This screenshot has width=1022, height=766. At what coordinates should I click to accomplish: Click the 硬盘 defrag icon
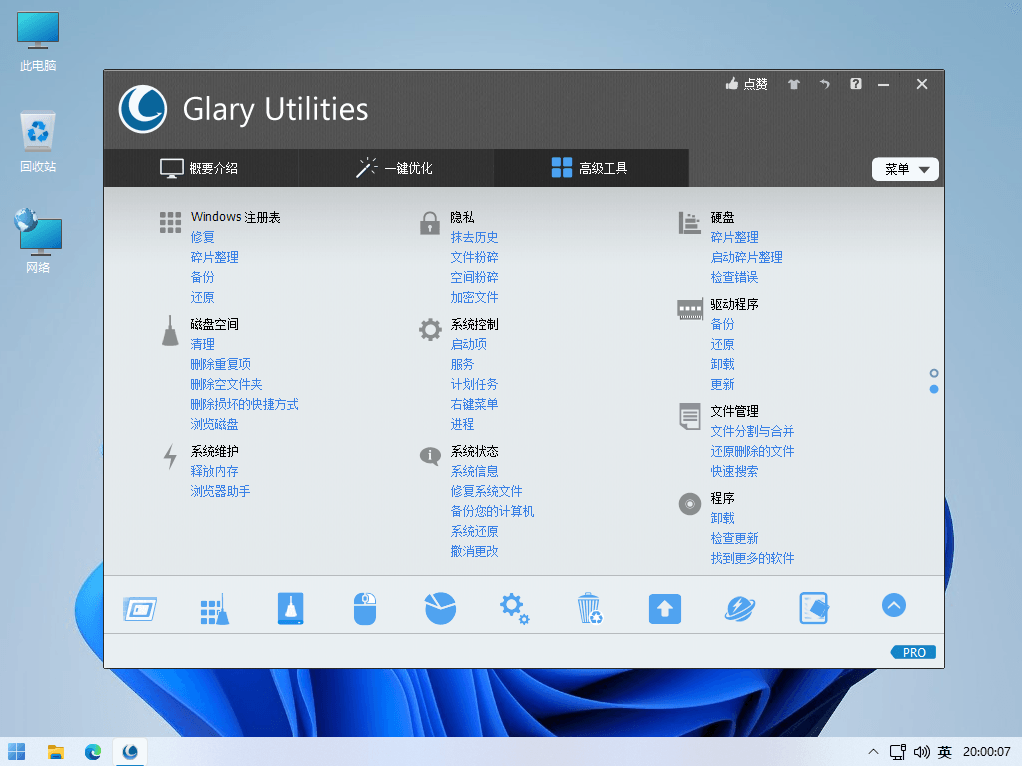(689, 223)
